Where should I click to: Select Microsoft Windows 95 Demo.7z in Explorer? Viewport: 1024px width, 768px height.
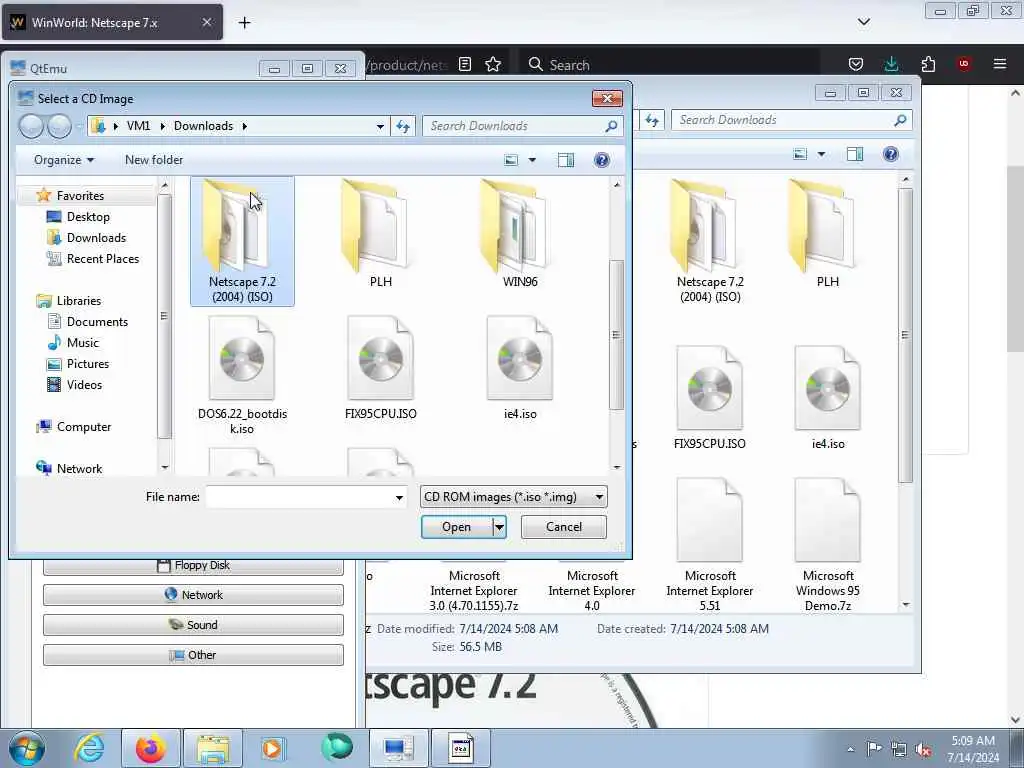point(828,545)
